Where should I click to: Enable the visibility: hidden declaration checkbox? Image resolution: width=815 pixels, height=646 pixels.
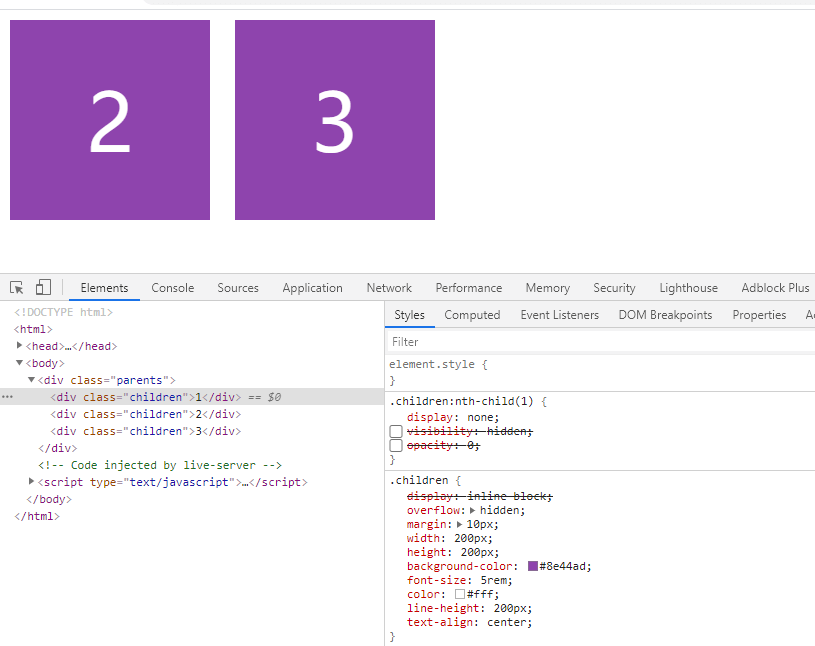(396, 431)
